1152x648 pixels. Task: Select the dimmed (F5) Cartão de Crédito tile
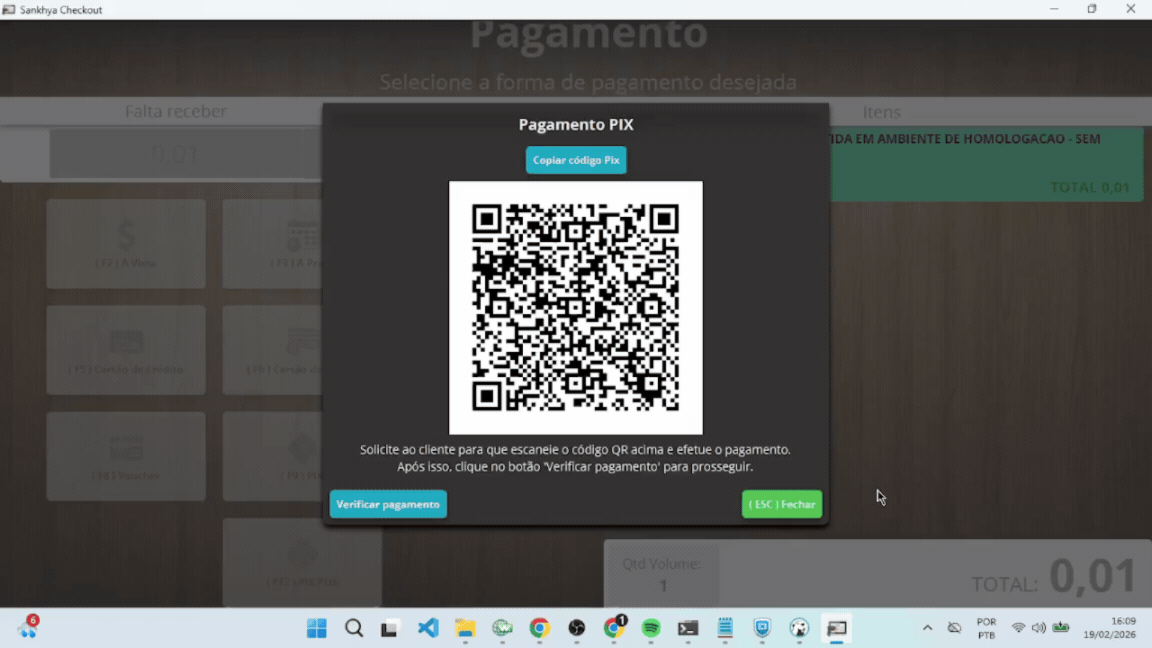point(126,350)
